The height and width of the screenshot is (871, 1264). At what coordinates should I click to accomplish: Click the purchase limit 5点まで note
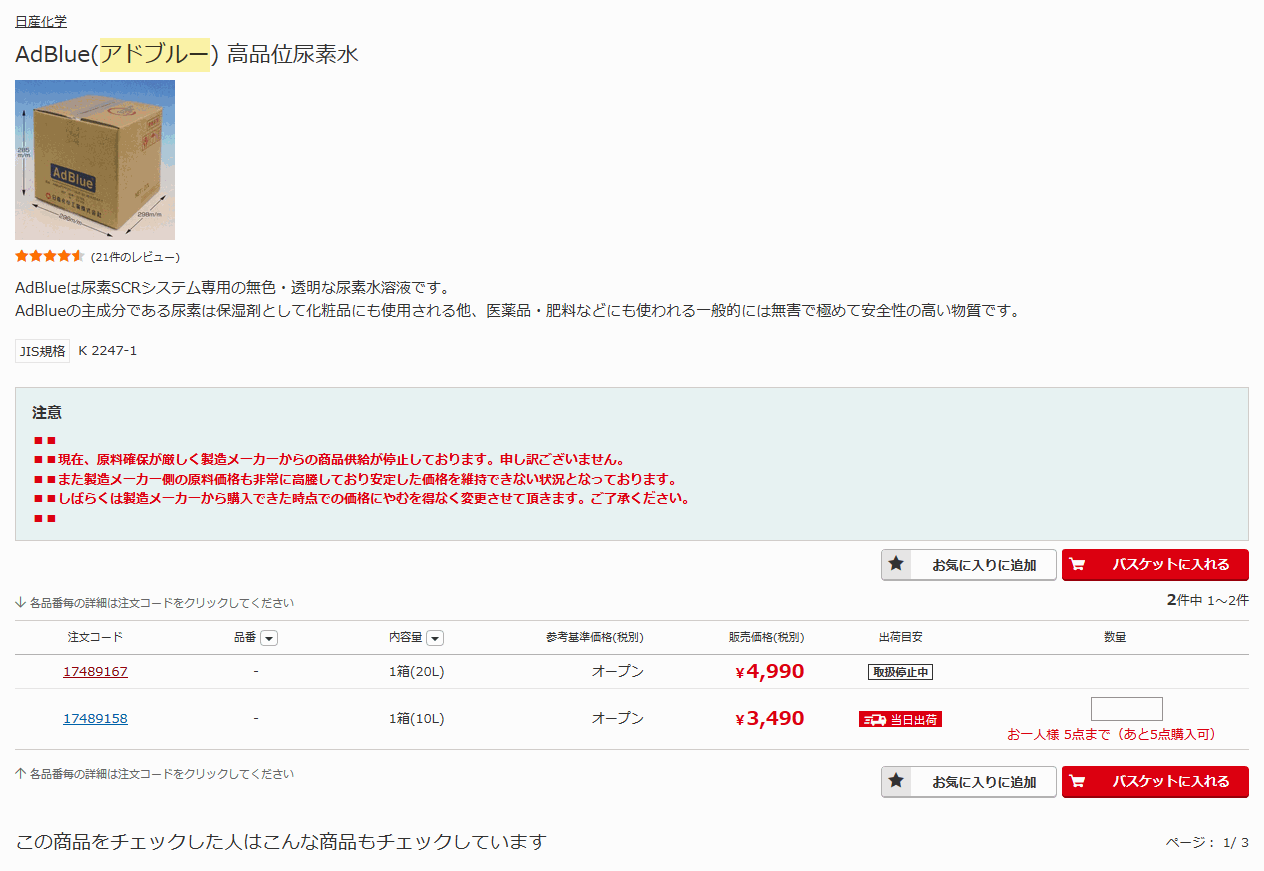pos(1111,735)
